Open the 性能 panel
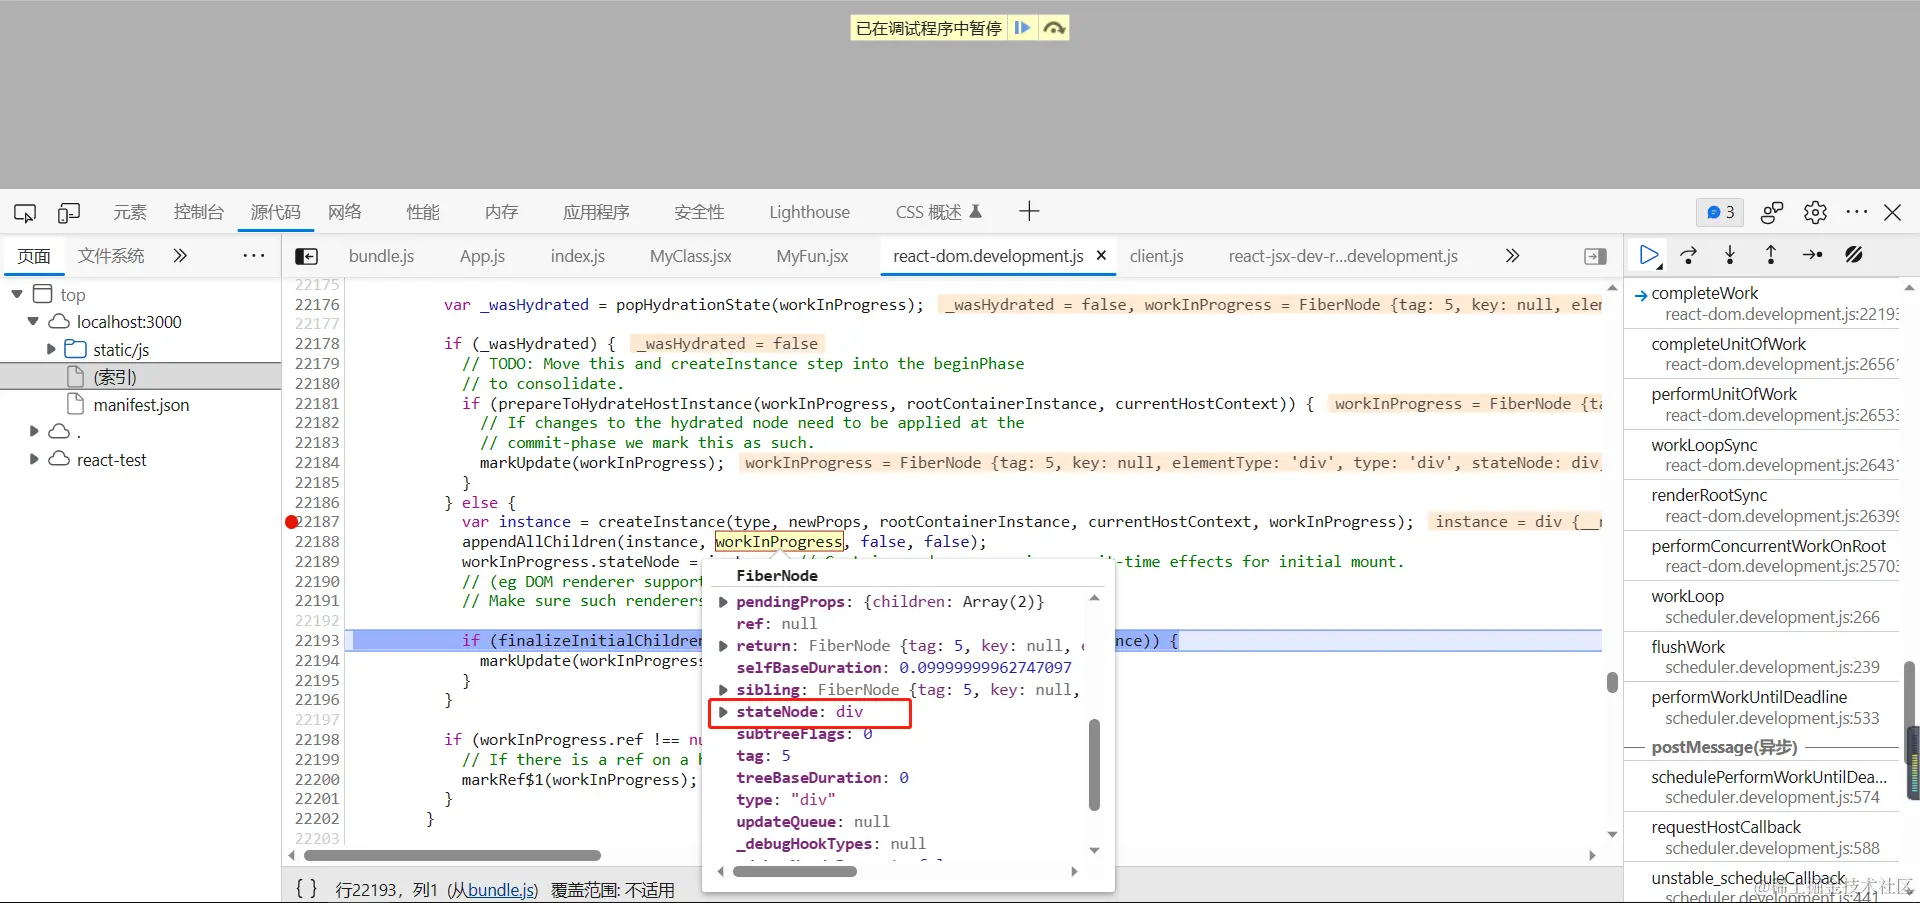Image resolution: width=1920 pixels, height=903 pixels. 423,212
